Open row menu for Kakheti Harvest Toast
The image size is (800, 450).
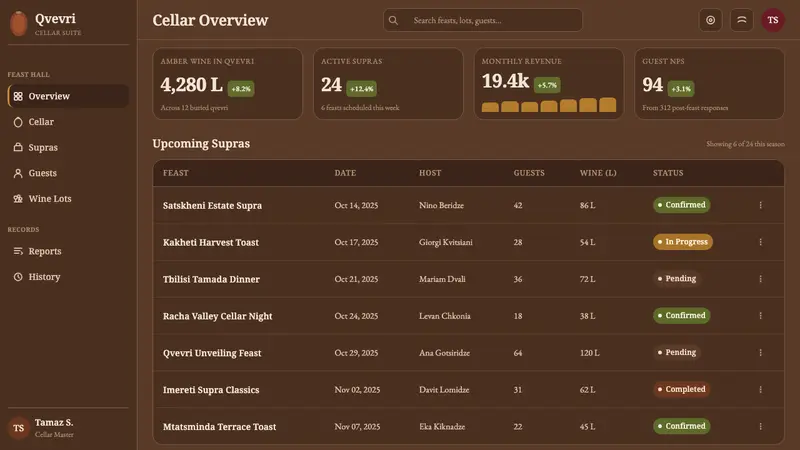click(760, 242)
